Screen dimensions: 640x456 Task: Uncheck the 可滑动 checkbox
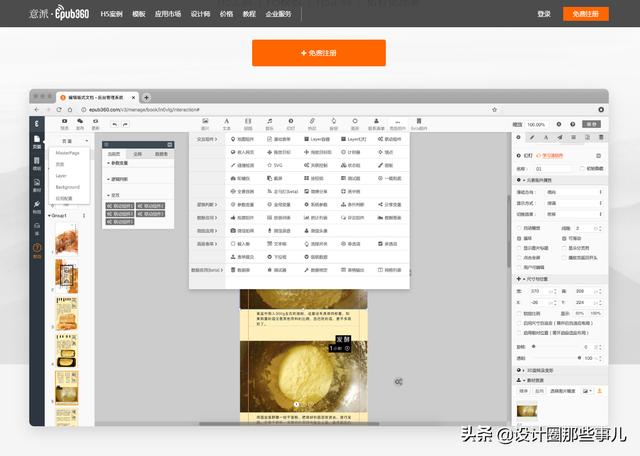click(x=564, y=238)
